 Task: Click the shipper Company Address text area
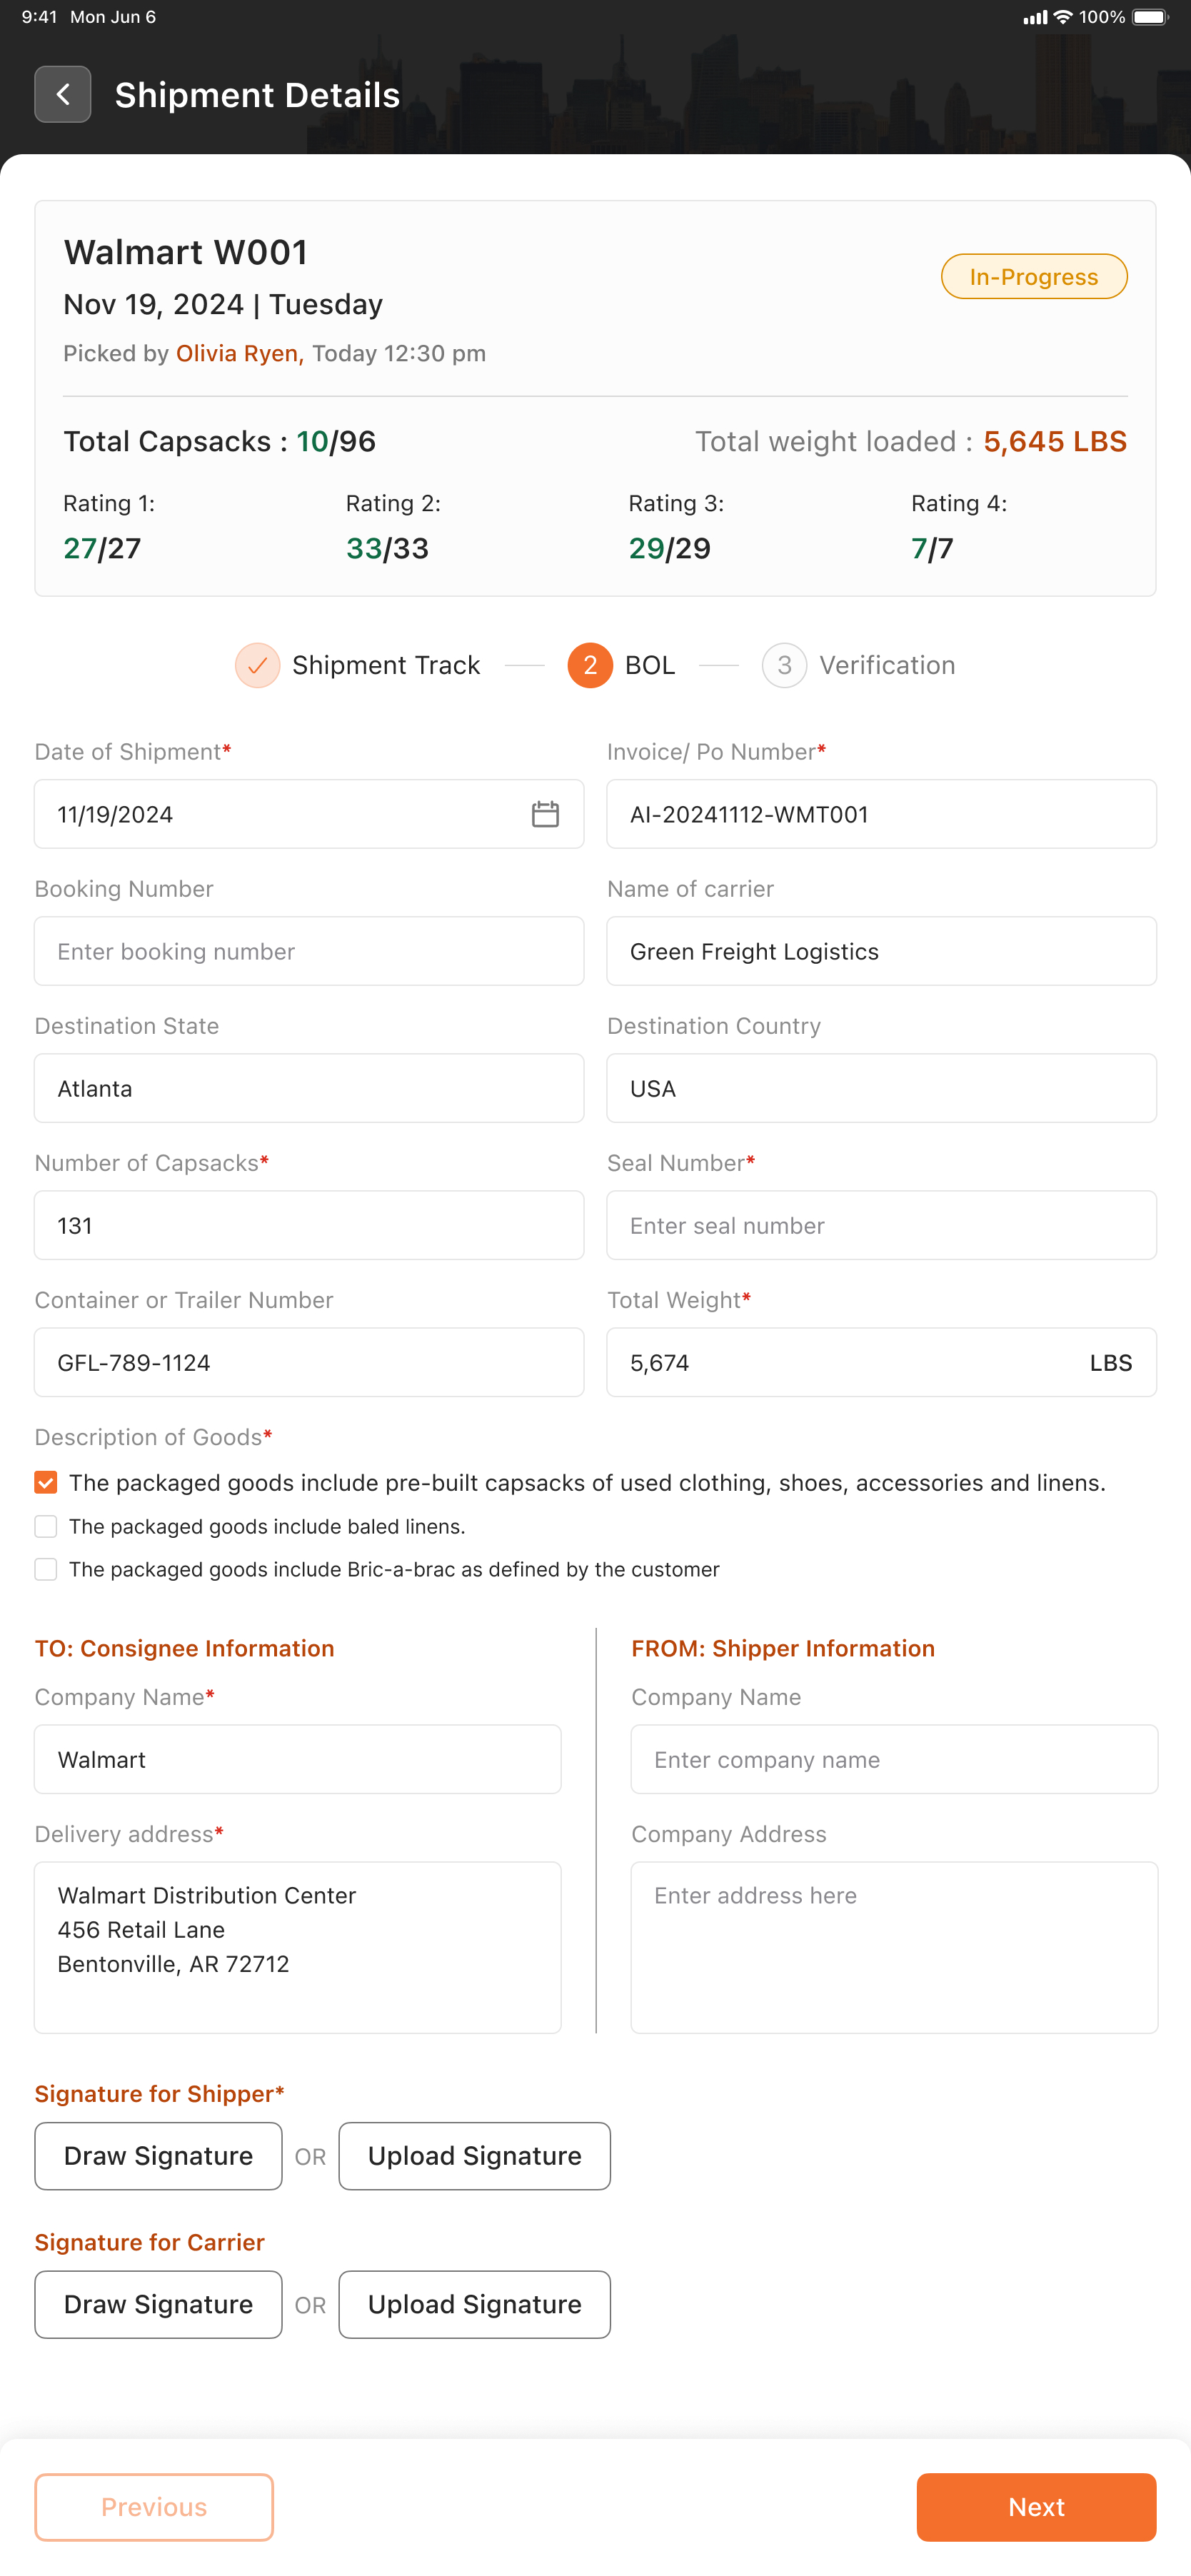894,1946
